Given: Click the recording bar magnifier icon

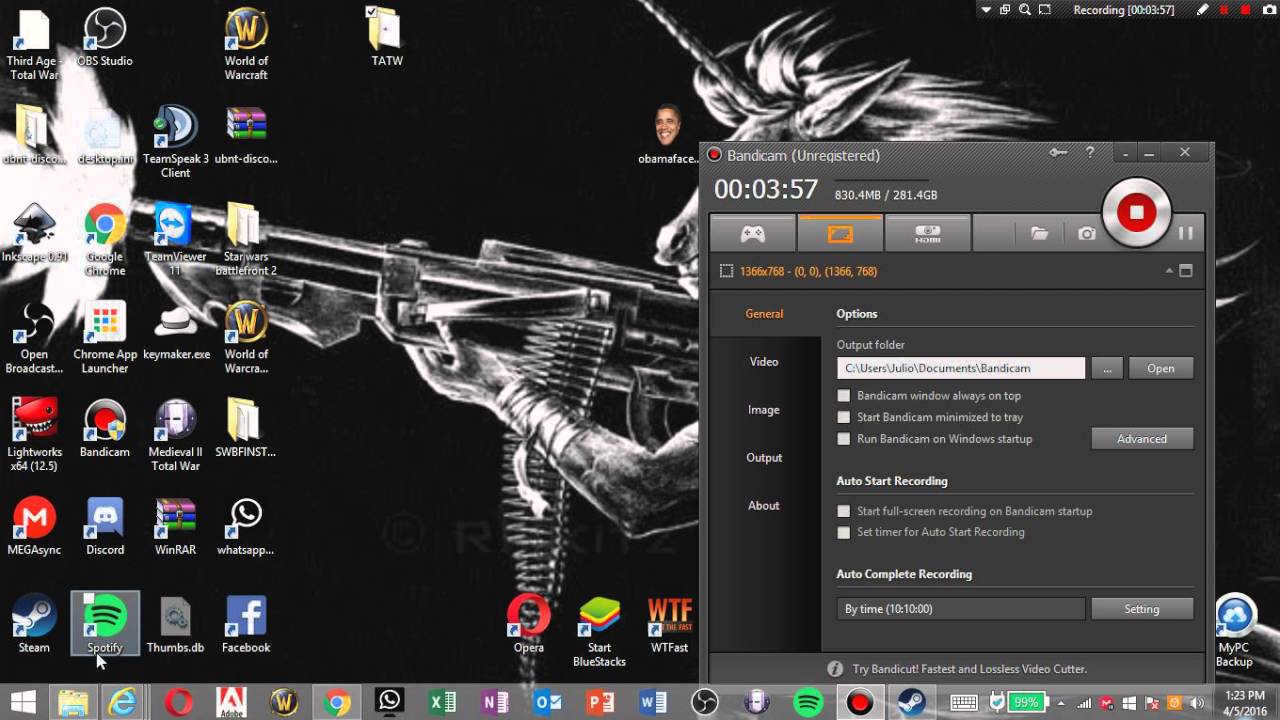Looking at the screenshot, I should [1025, 10].
